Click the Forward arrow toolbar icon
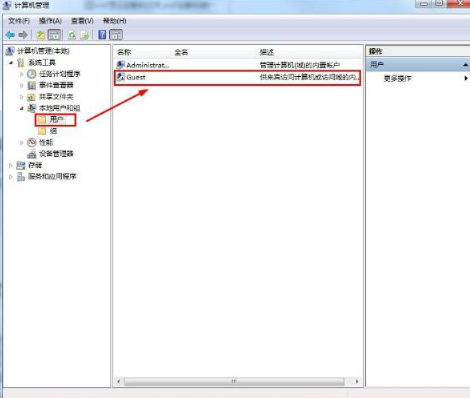 23,35
